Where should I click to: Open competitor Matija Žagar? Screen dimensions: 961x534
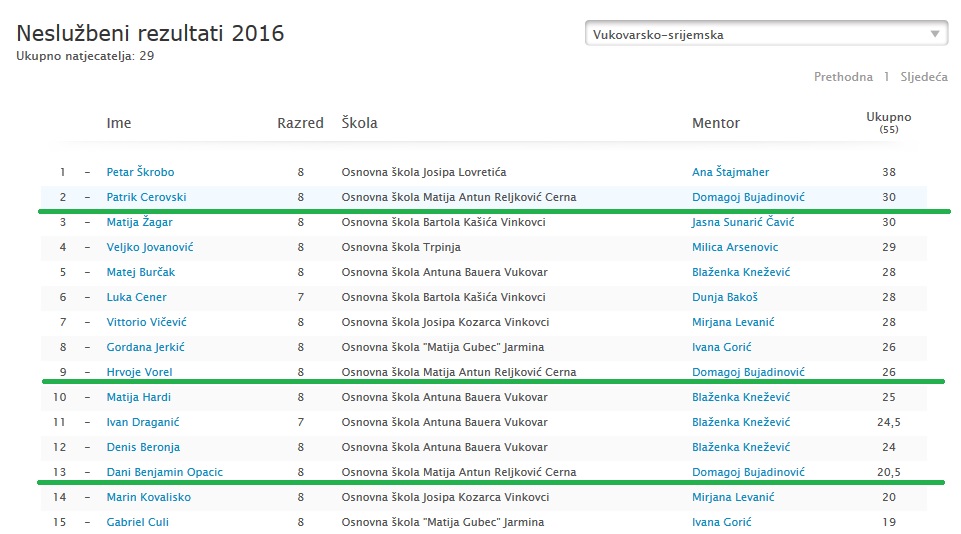140,222
